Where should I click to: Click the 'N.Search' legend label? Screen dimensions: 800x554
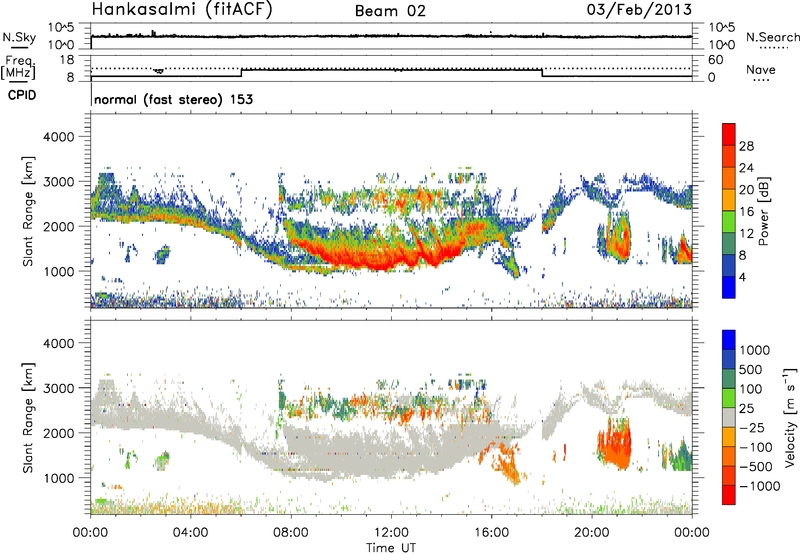[x=772, y=37]
